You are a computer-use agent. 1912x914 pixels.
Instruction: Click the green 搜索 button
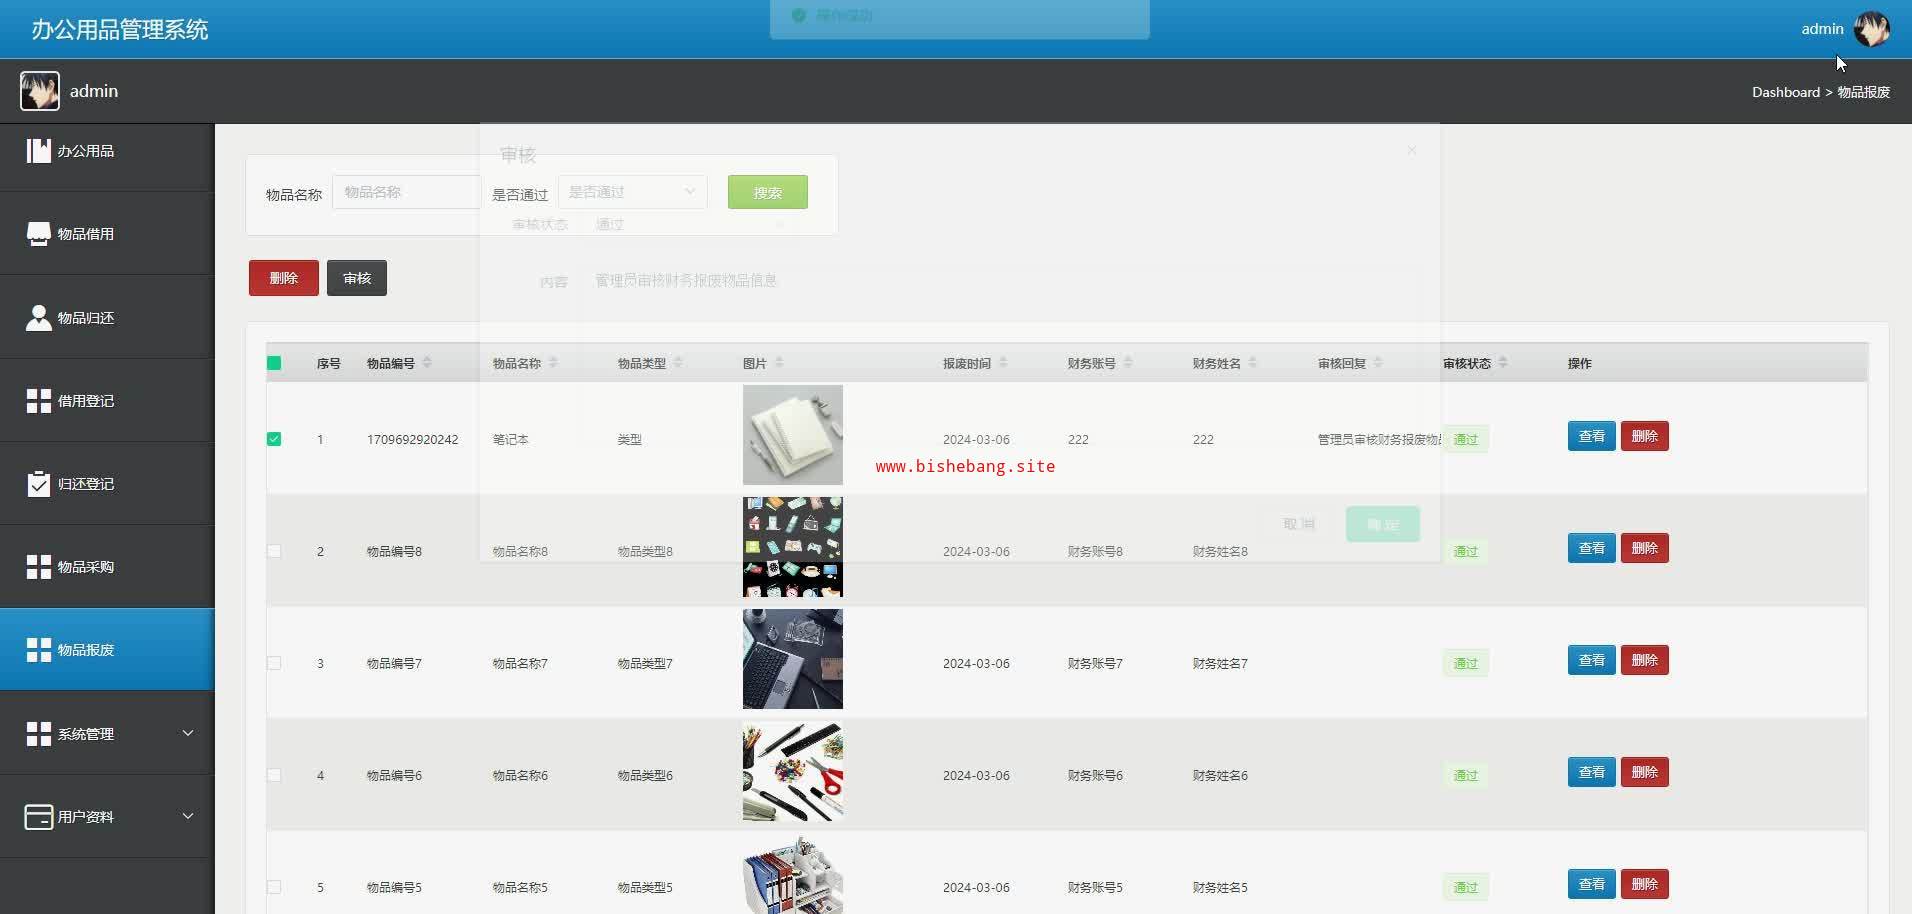tap(767, 192)
